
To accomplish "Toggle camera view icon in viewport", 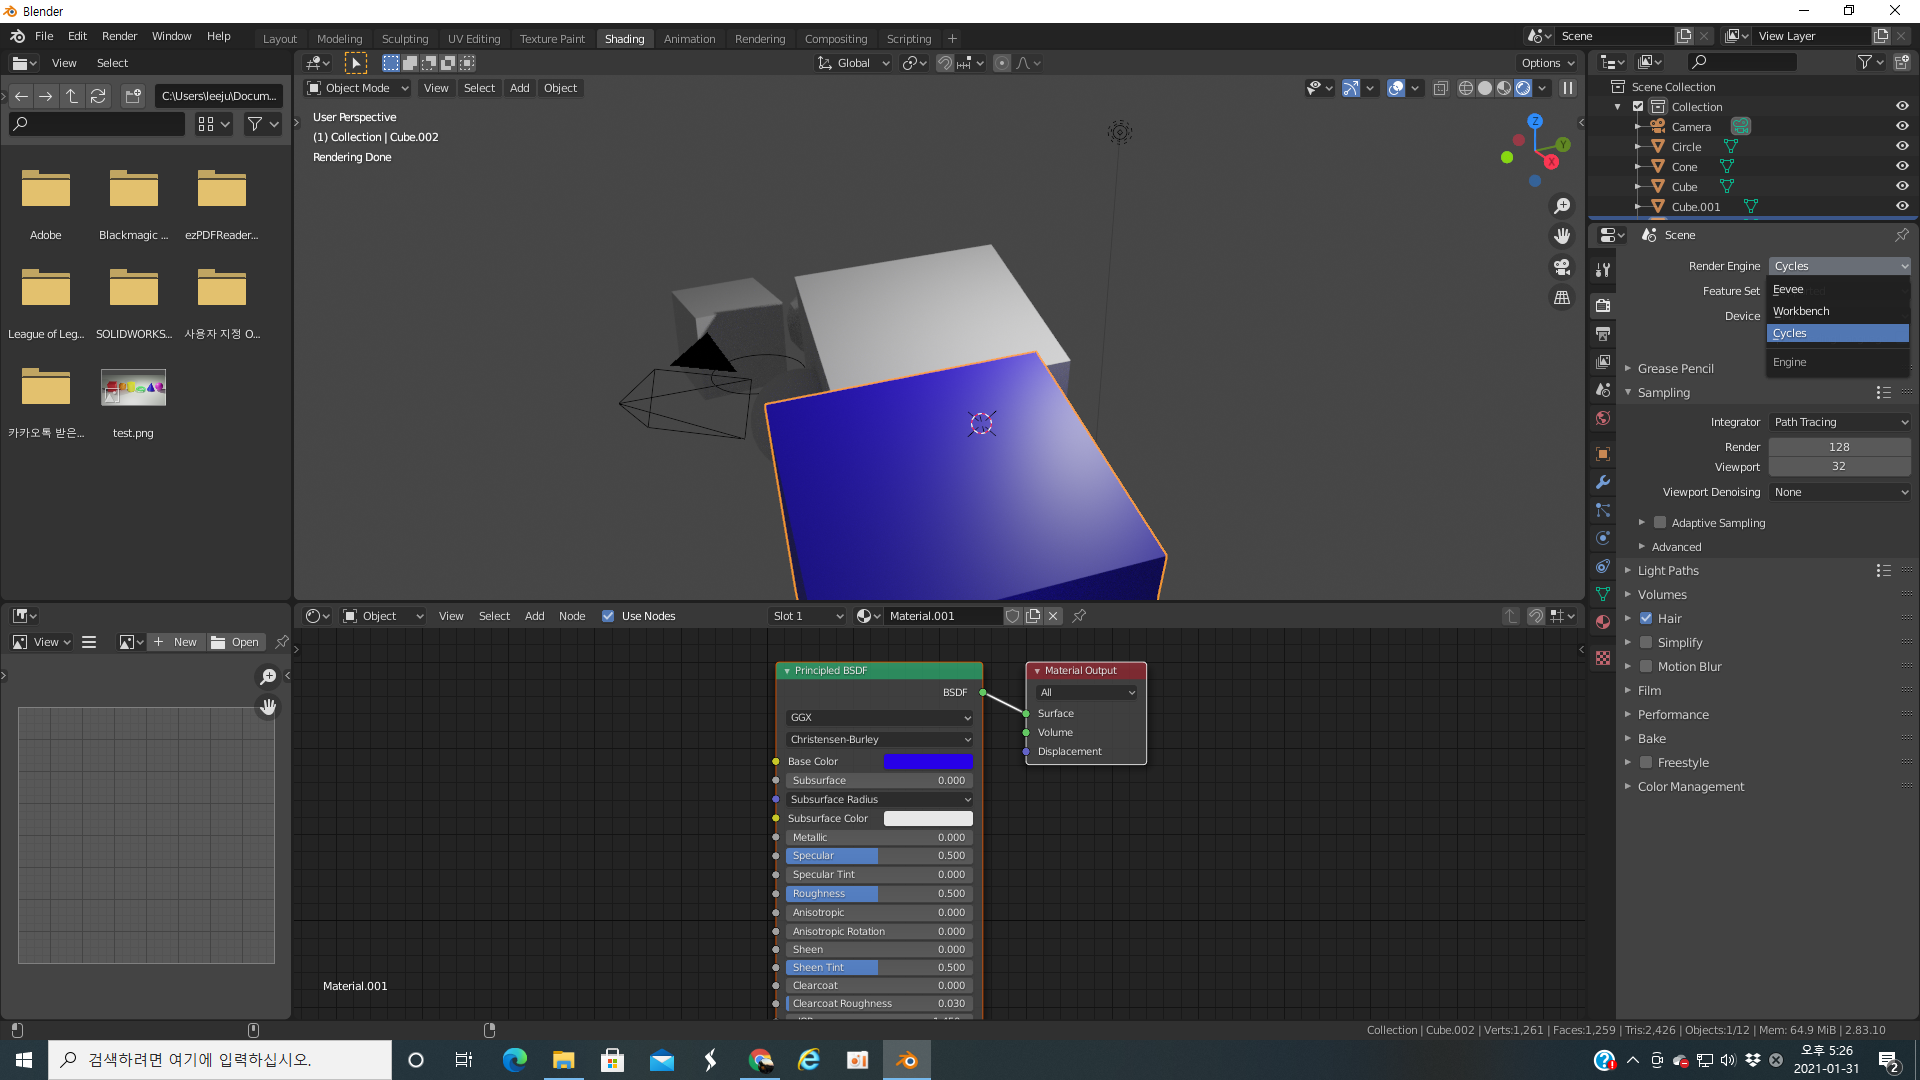I will 1562,267.
